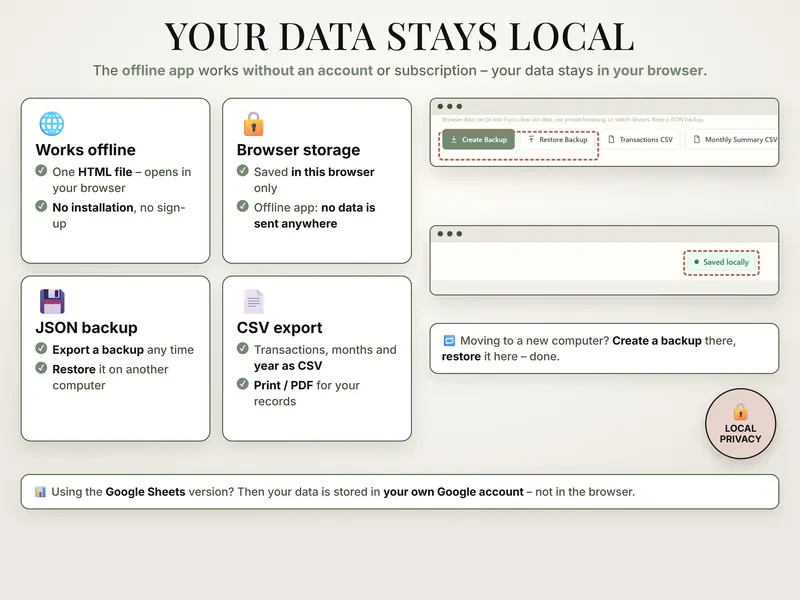Screen dimensions: 800x600
Task: Click the JSON backup heading
Action: [x=87, y=328]
